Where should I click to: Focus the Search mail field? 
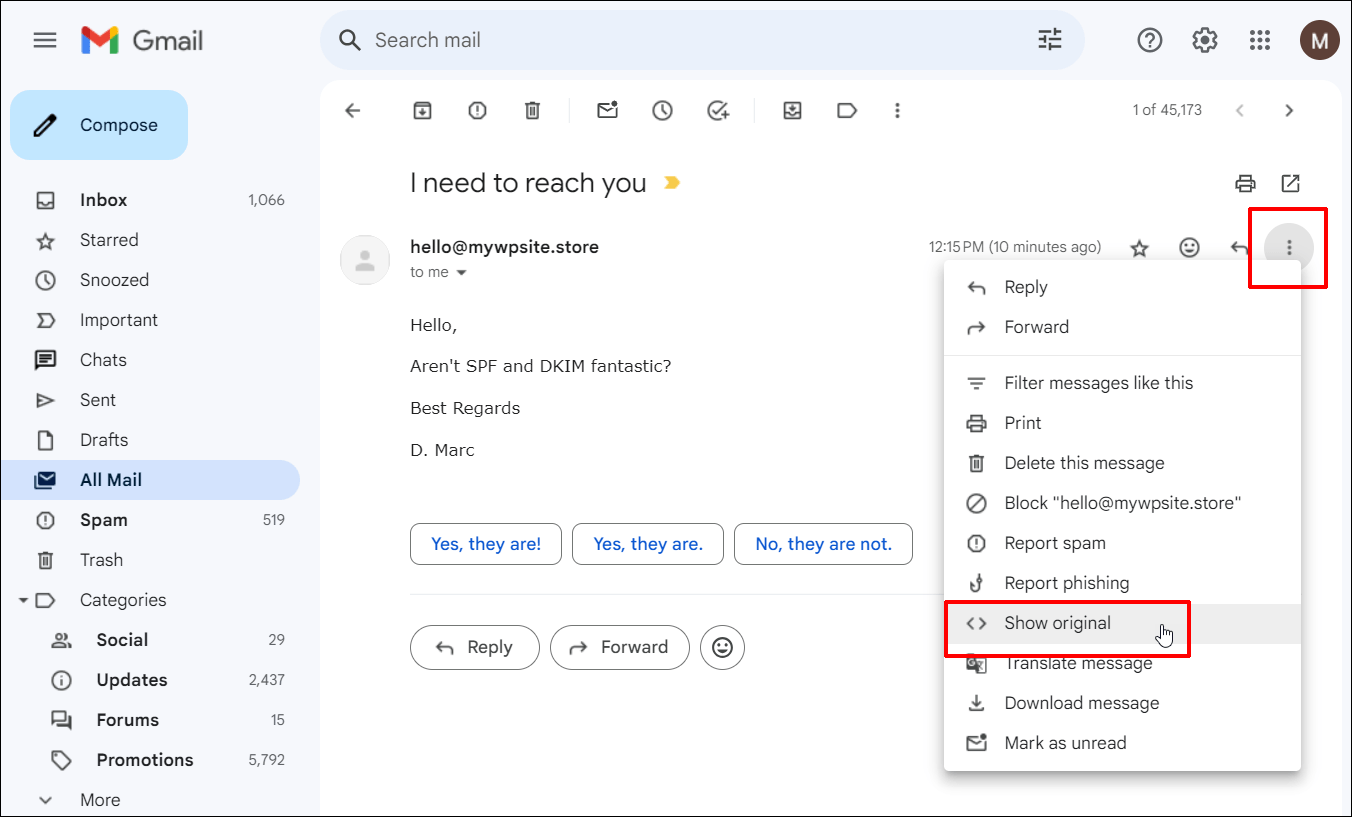[x=700, y=40]
